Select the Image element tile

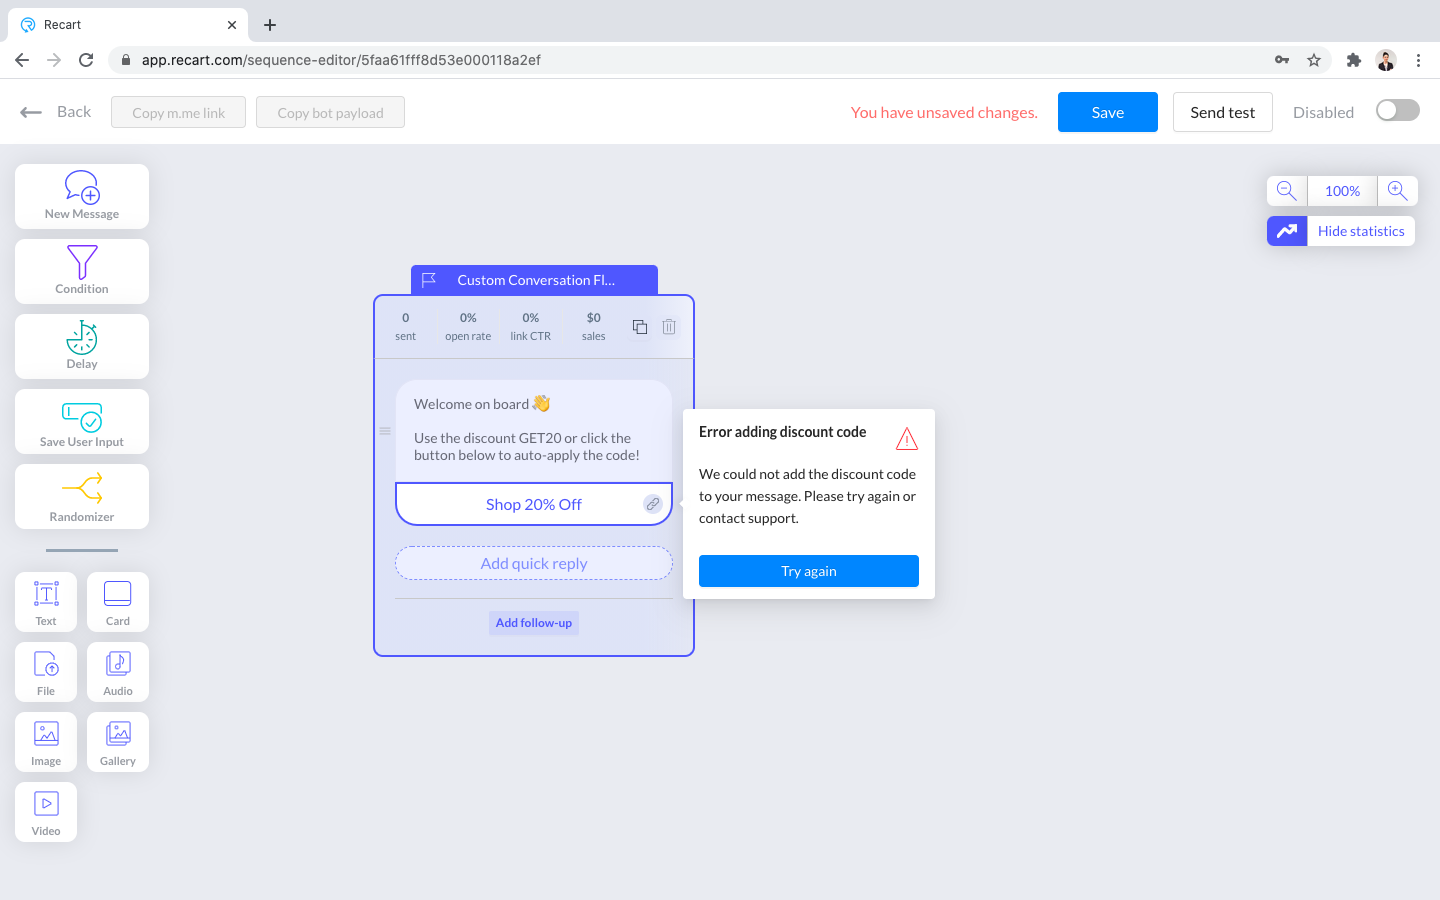pos(46,742)
